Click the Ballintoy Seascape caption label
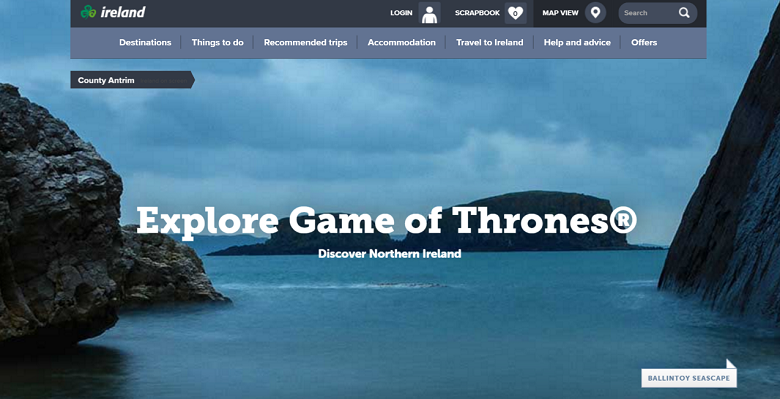 tap(689, 378)
